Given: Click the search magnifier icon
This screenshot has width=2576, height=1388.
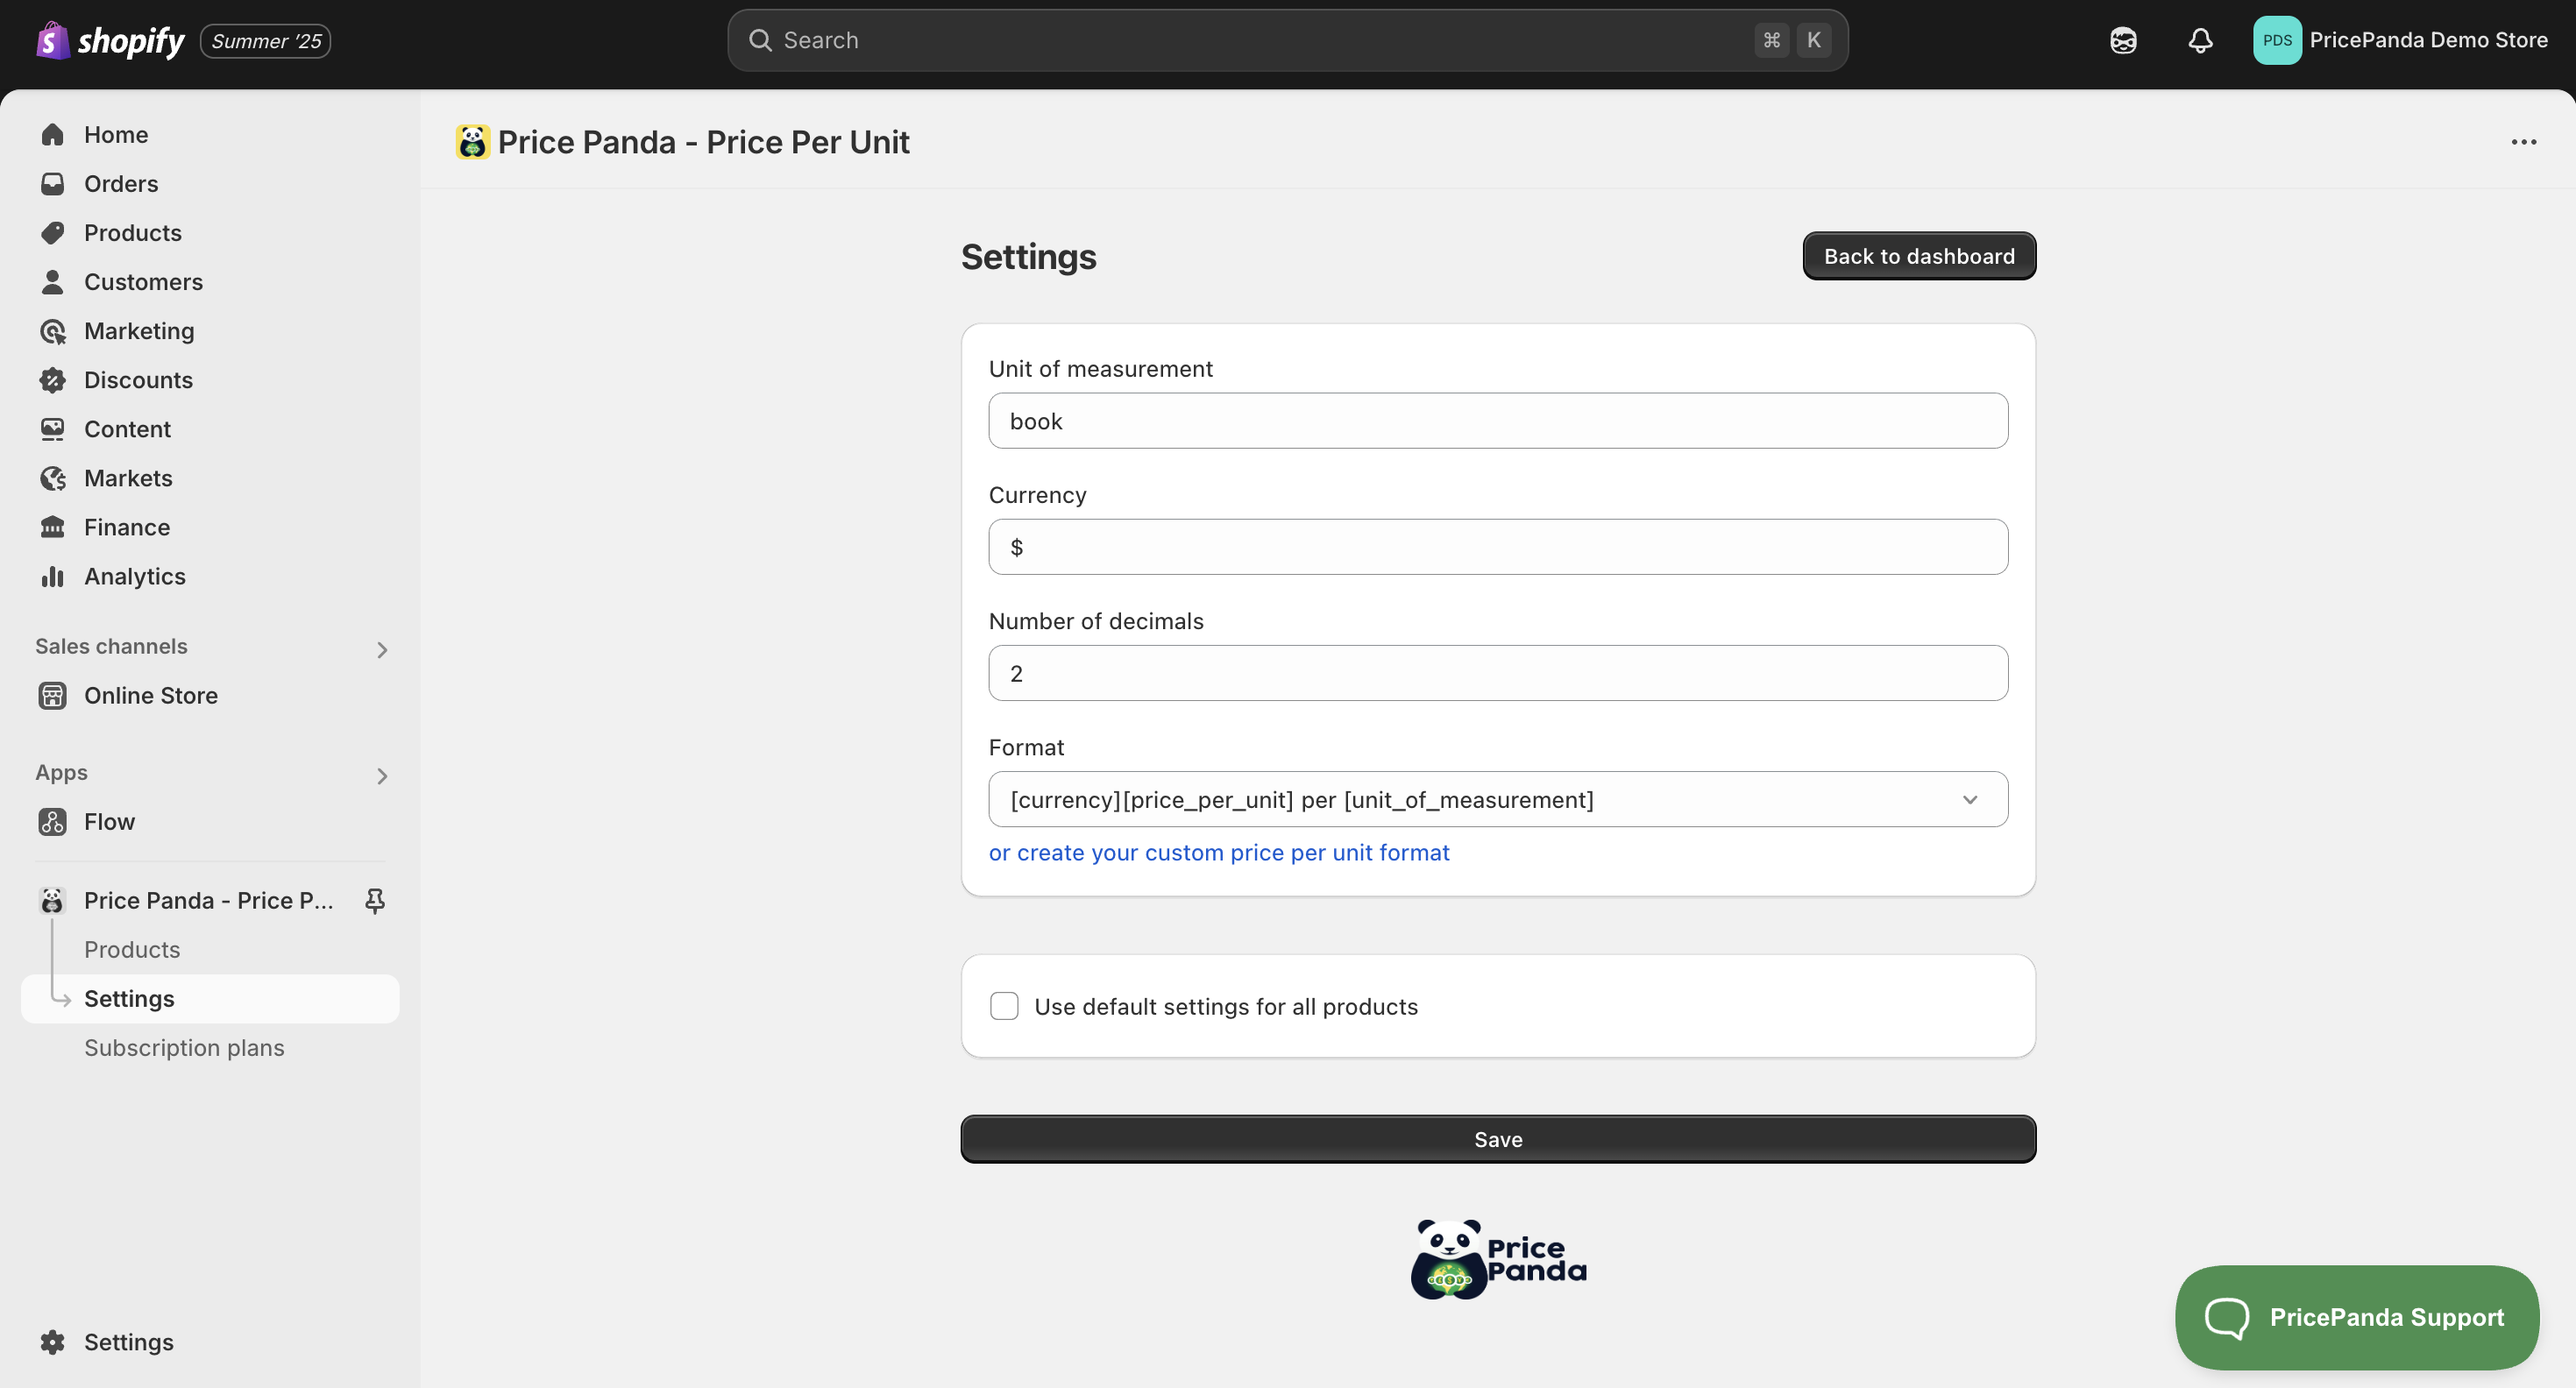Looking at the screenshot, I should point(760,40).
